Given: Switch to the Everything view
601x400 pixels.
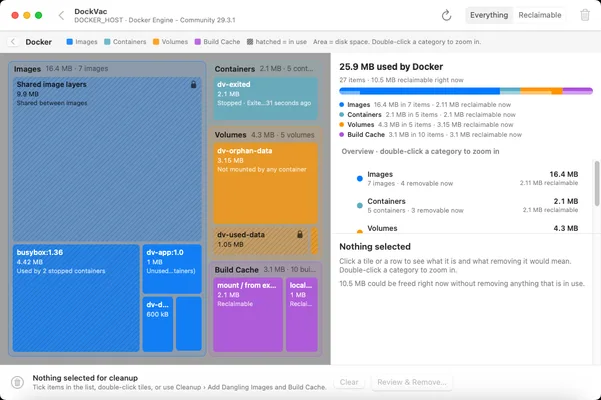Looking at the screenshot, I should (x=489, y=15).
